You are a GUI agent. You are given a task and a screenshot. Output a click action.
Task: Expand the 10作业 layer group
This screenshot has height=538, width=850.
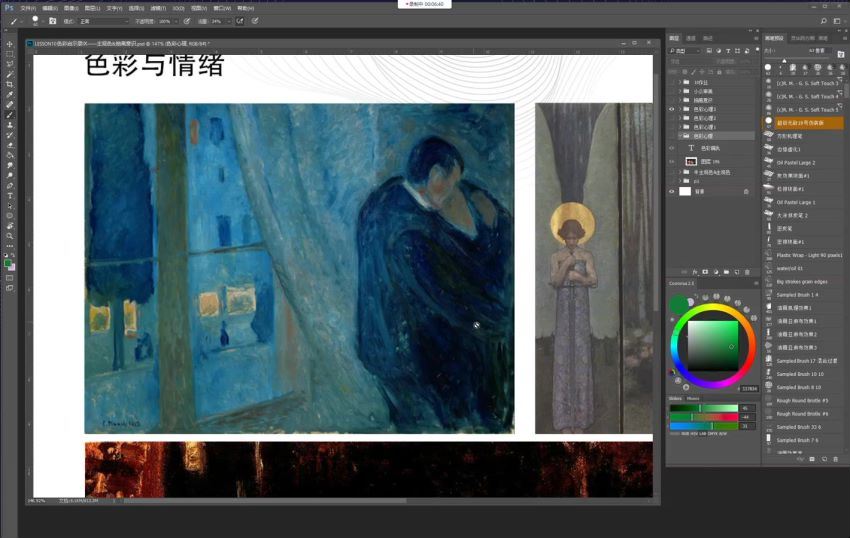680,82
